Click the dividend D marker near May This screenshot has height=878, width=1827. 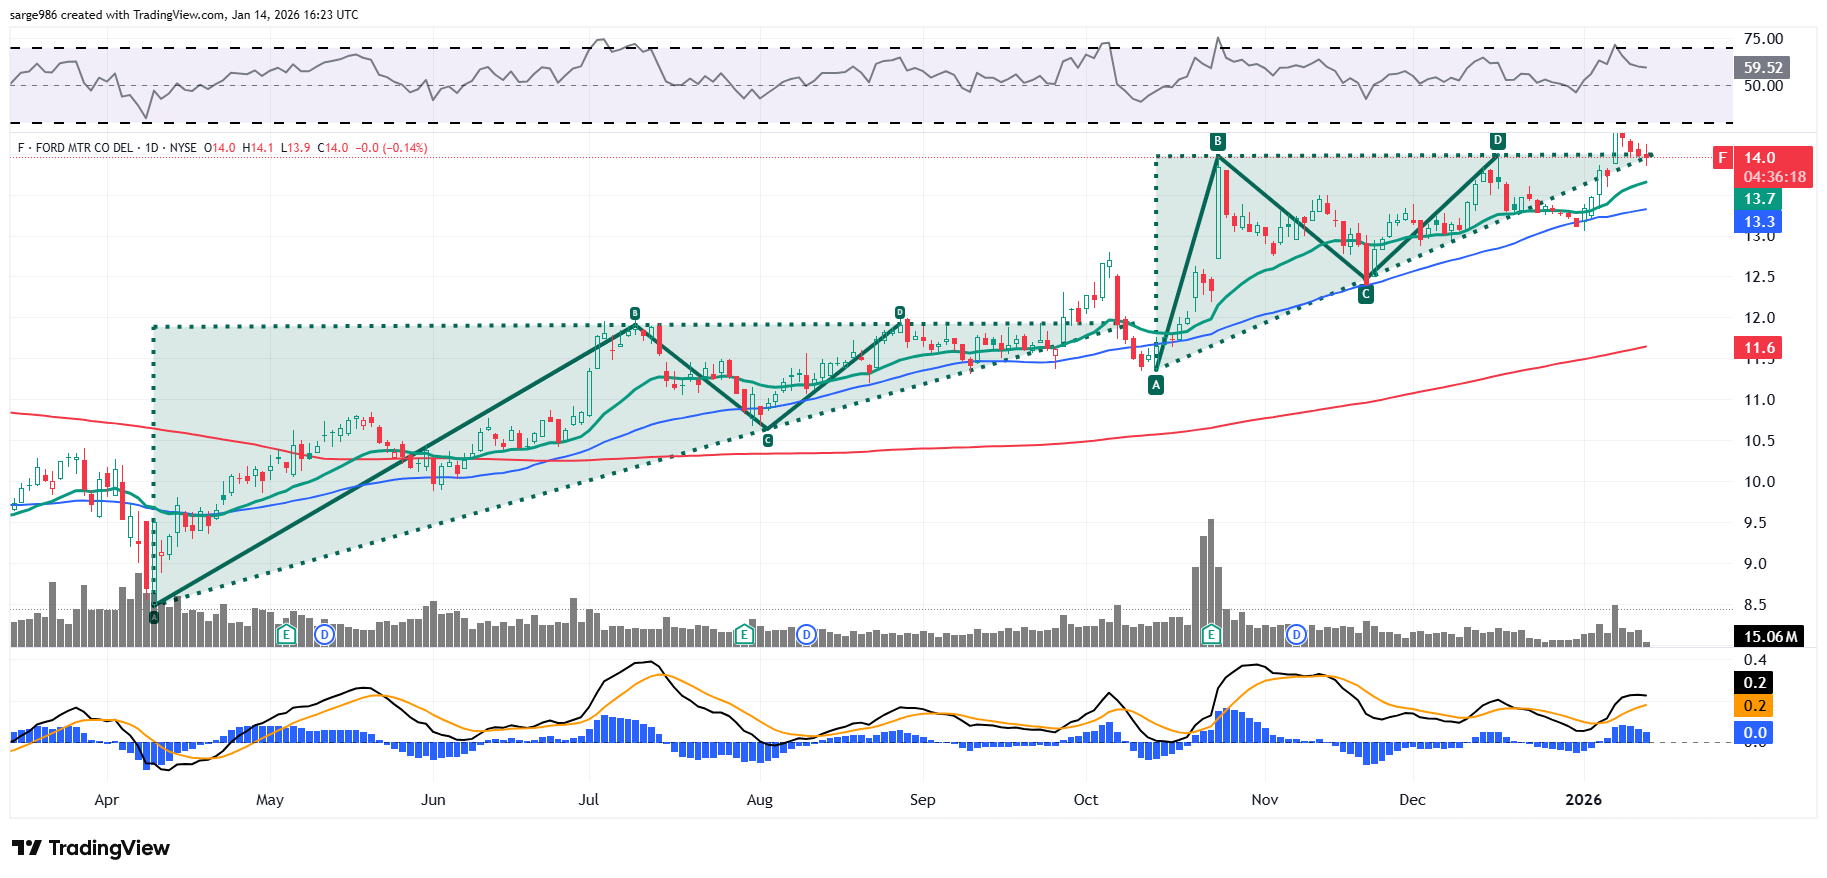coord(324,634)
